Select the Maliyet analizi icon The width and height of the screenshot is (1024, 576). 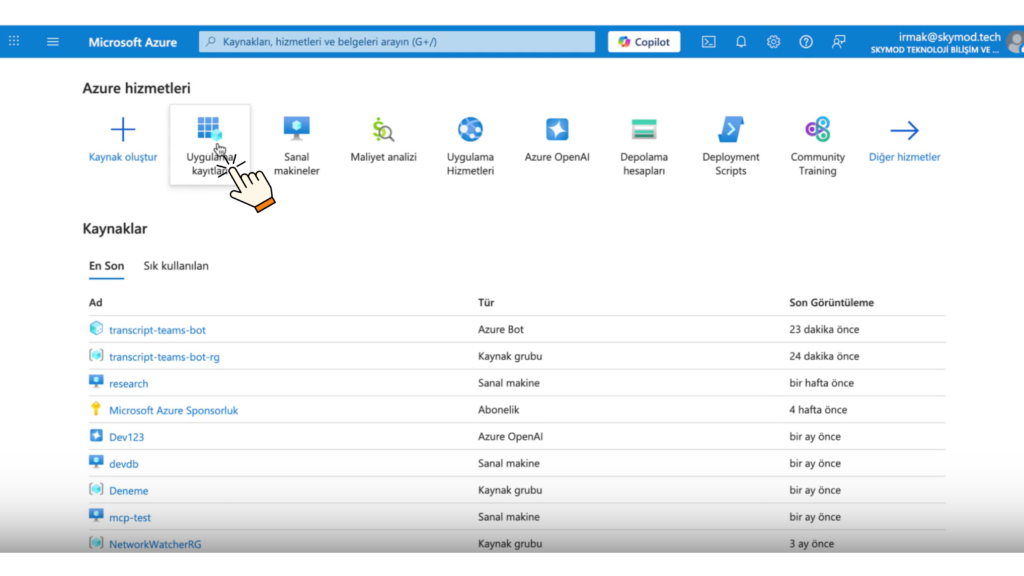coord(383,128)
